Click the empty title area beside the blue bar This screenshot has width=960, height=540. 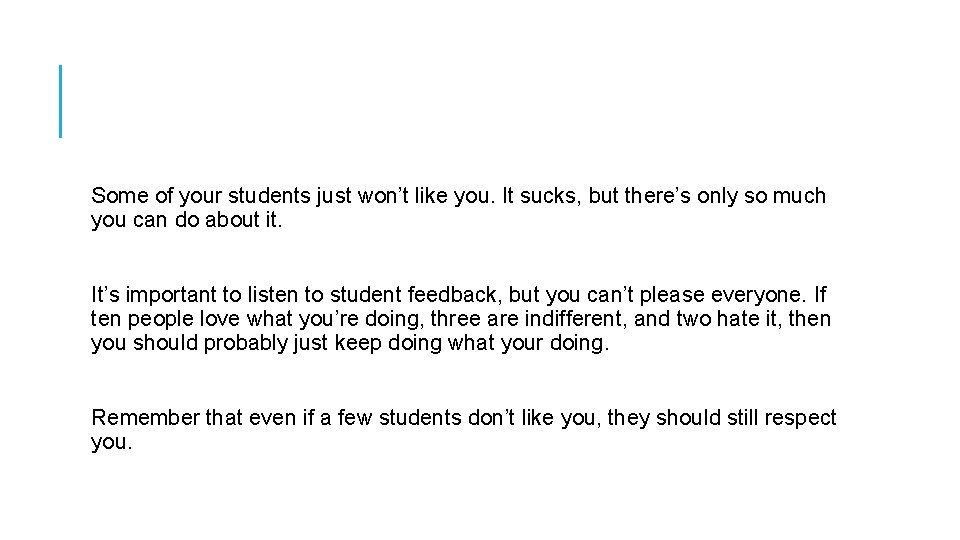[450, 100]
